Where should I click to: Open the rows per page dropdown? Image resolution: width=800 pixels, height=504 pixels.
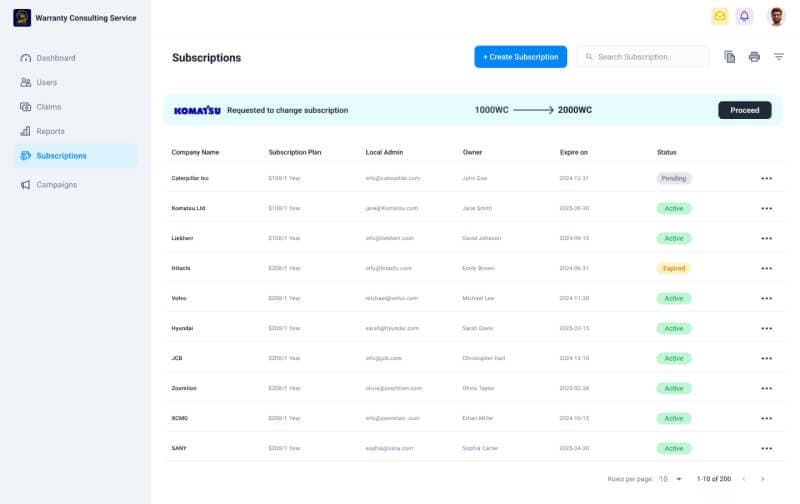670,479
